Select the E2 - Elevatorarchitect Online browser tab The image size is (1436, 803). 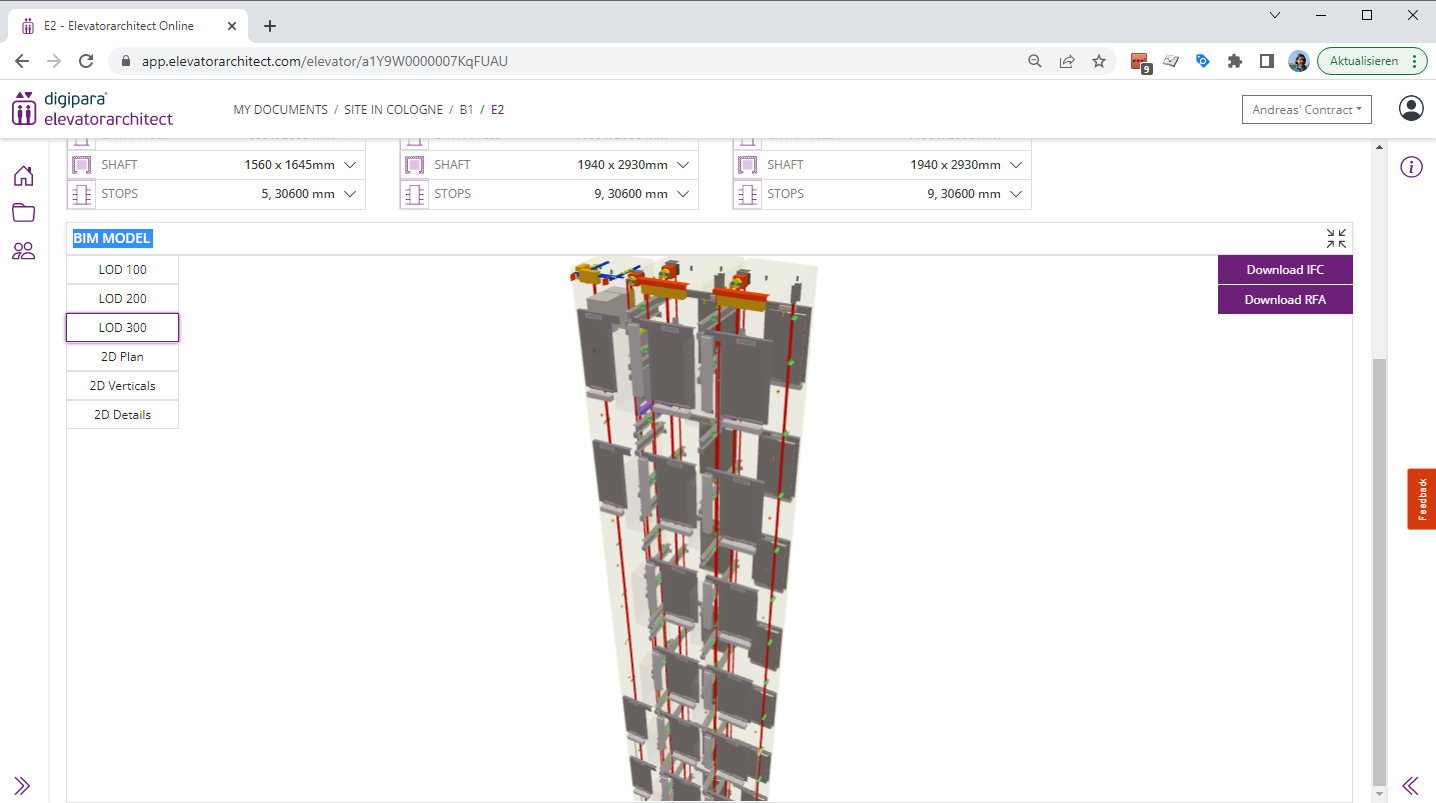[x=120, y=24]
